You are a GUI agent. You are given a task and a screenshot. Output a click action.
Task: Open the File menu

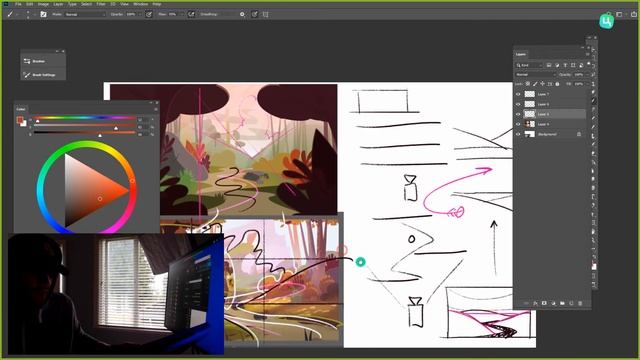18,4
